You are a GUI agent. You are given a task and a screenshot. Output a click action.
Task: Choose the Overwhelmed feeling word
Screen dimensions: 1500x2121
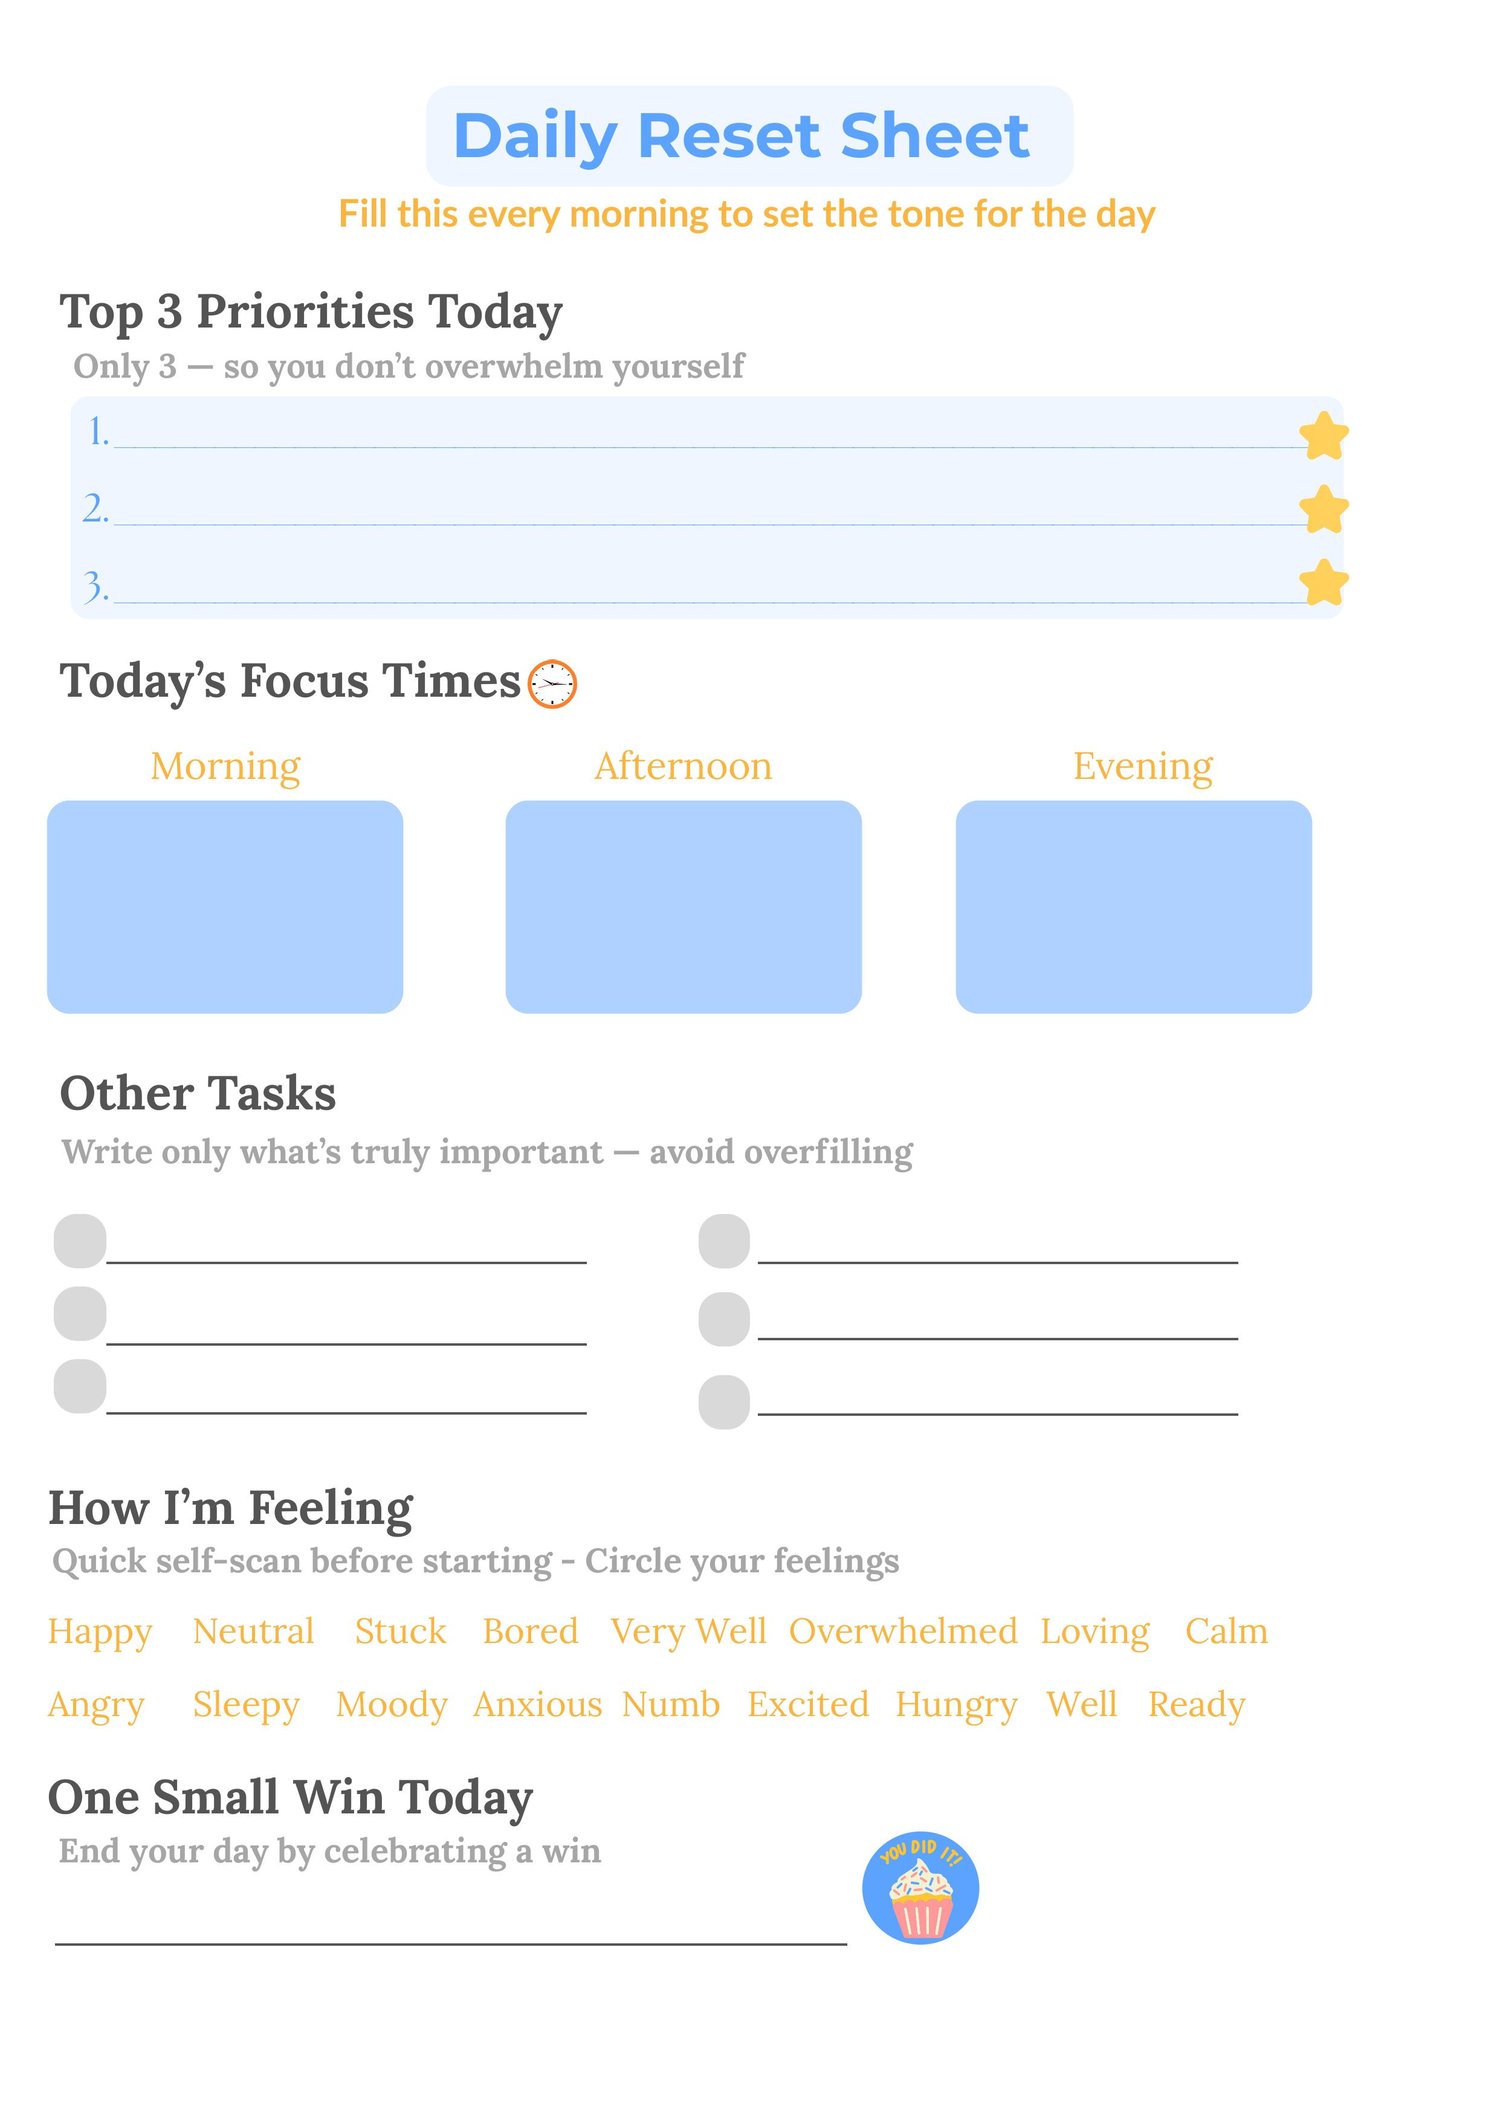[903, 1631]
